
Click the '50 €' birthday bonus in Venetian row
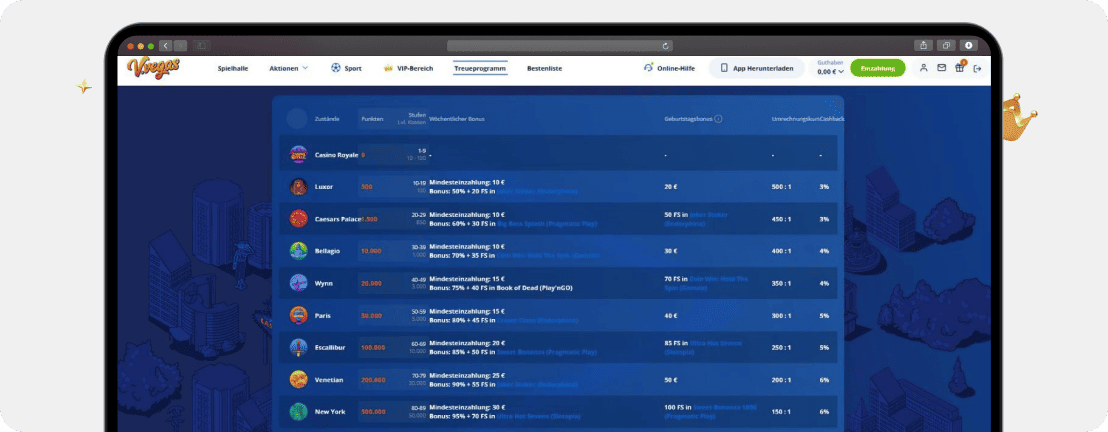click(671, 380)
